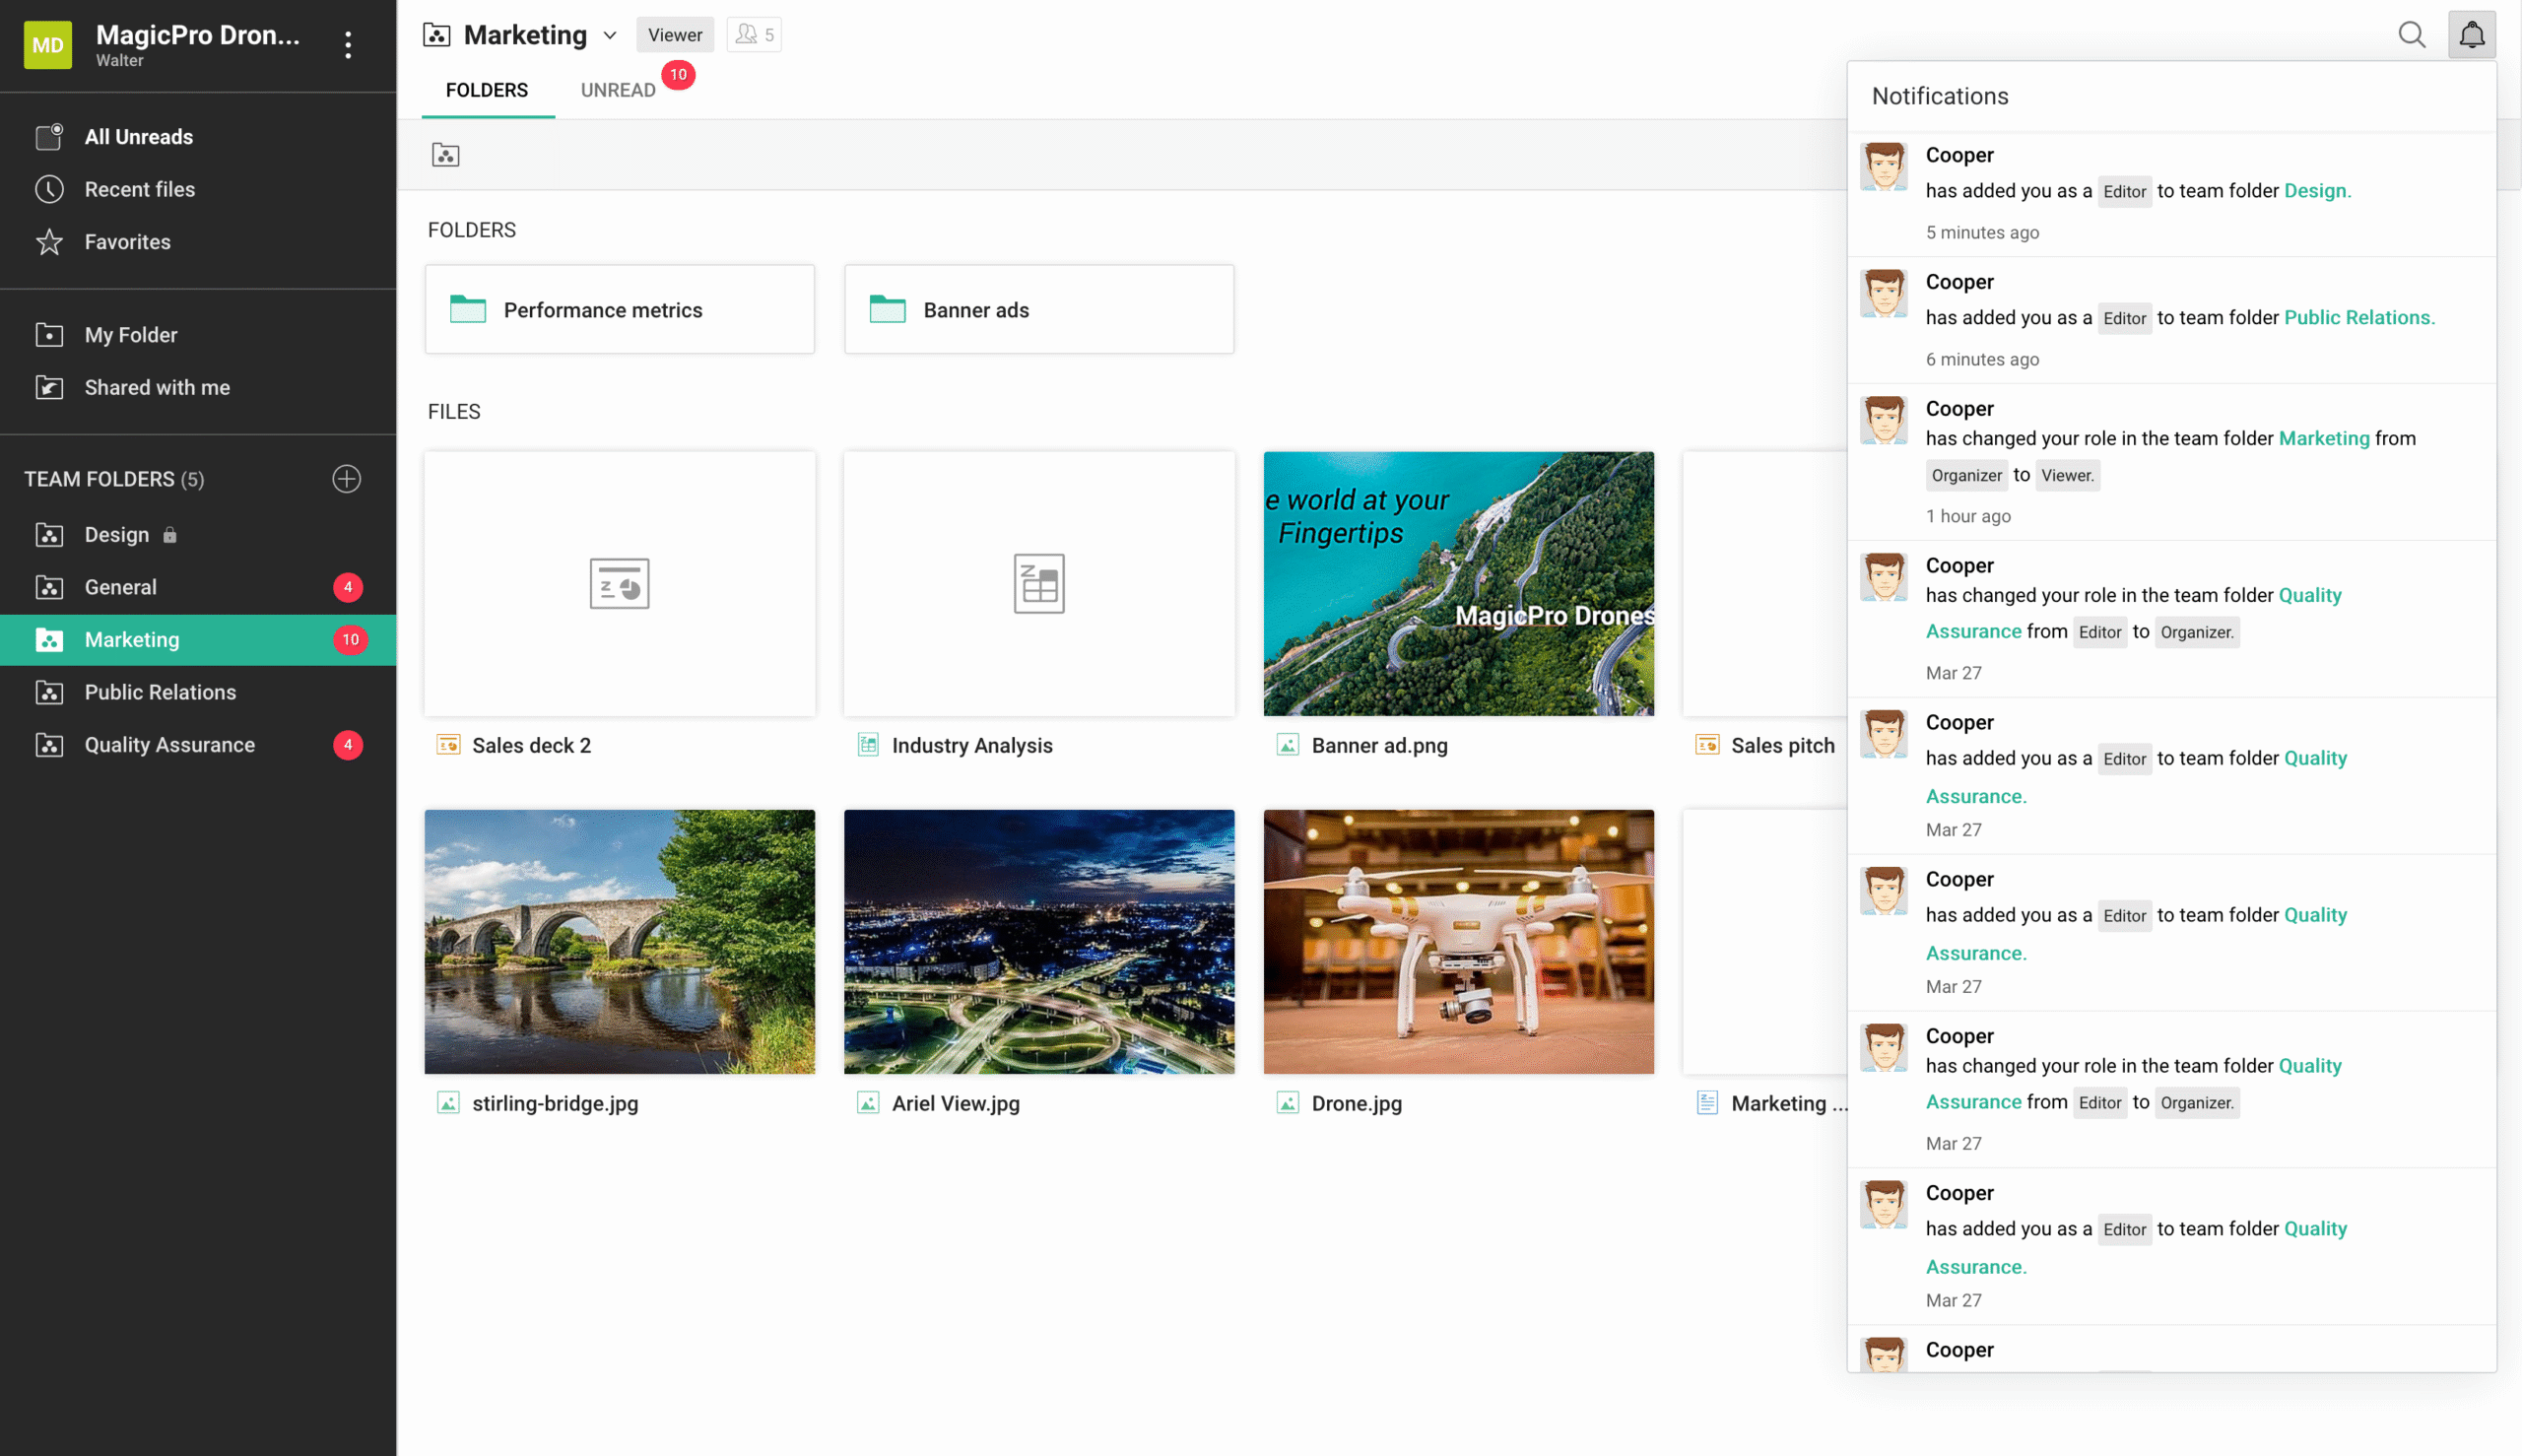Switch to the UNREAD tab
This screenshot has width=2522, height=1456.
point(618,90)
